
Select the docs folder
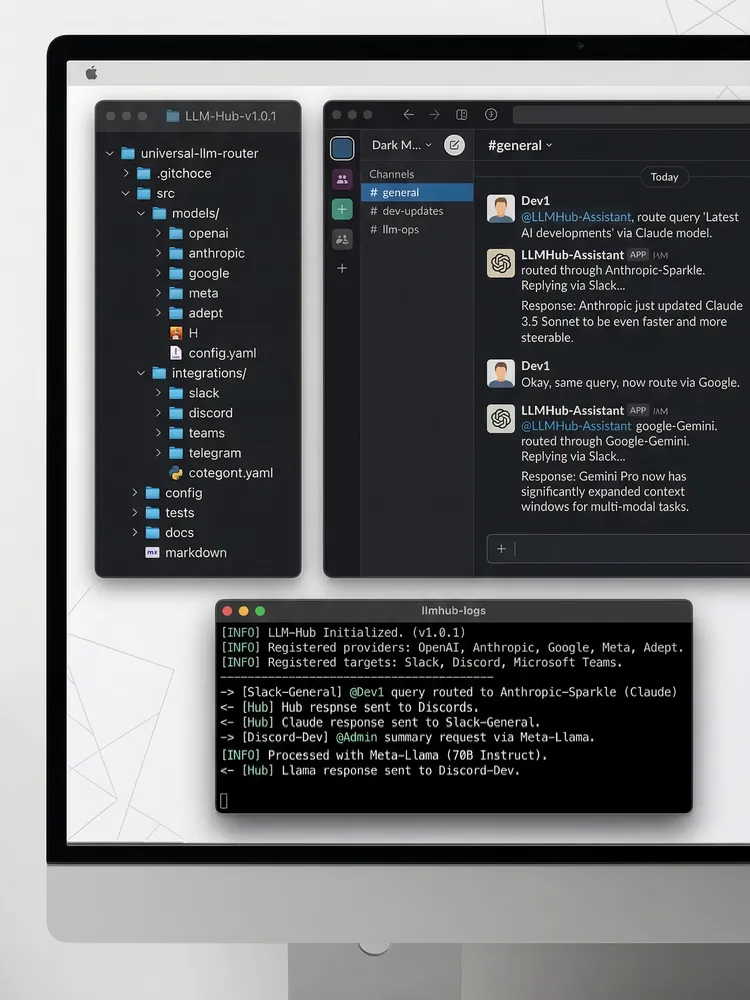[170, 533]
